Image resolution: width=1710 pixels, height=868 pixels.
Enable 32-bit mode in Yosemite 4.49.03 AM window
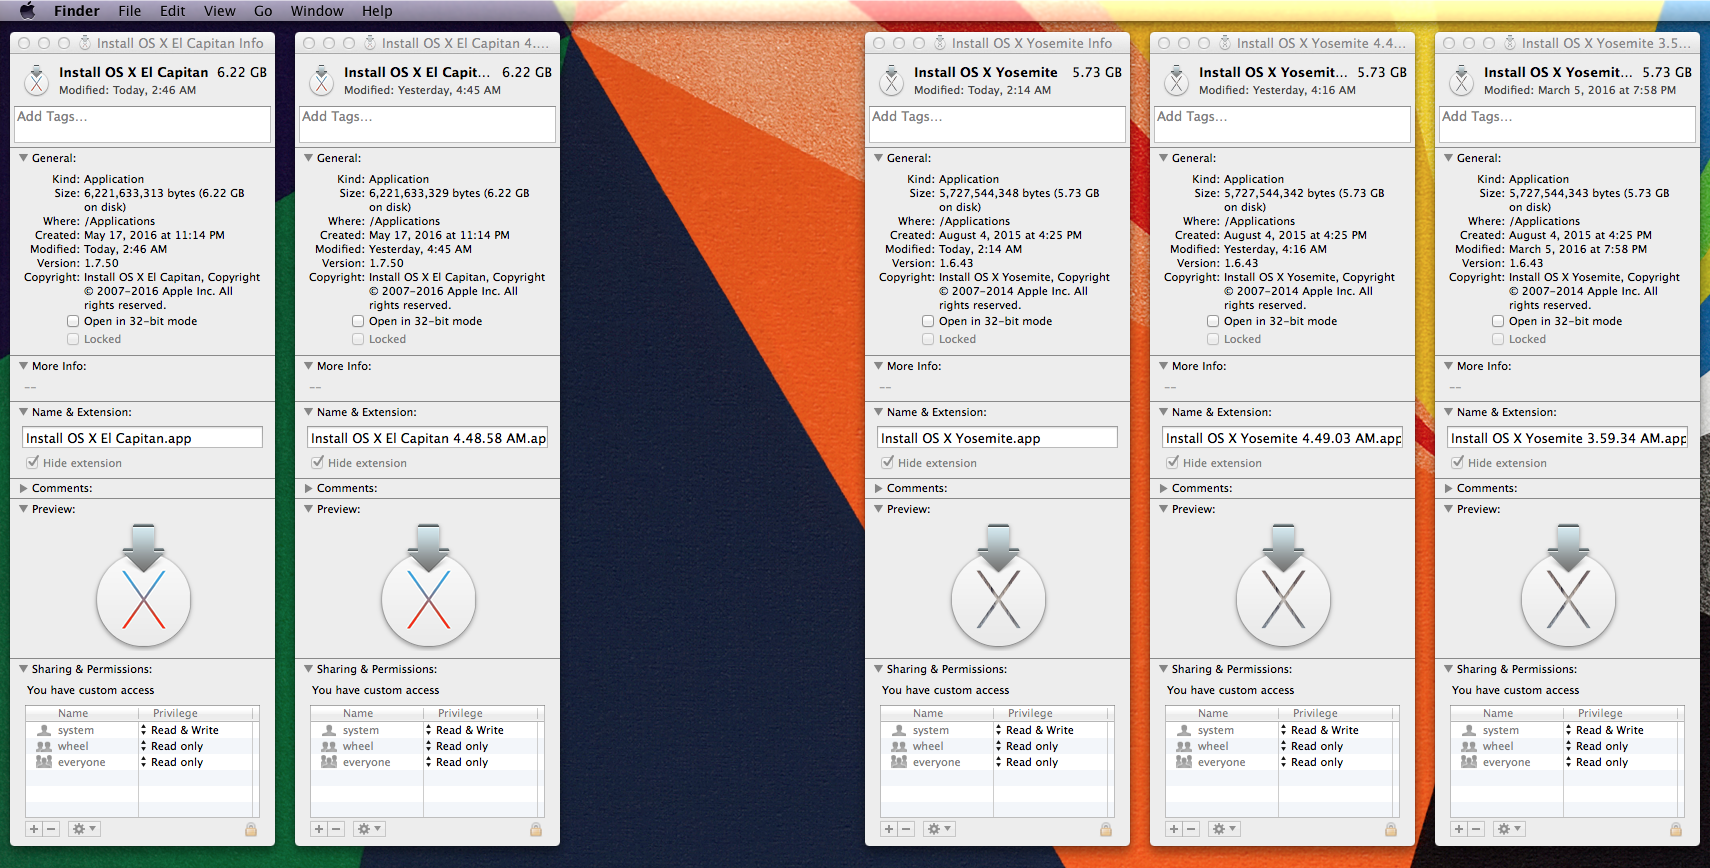click(x=1213, y=321)
